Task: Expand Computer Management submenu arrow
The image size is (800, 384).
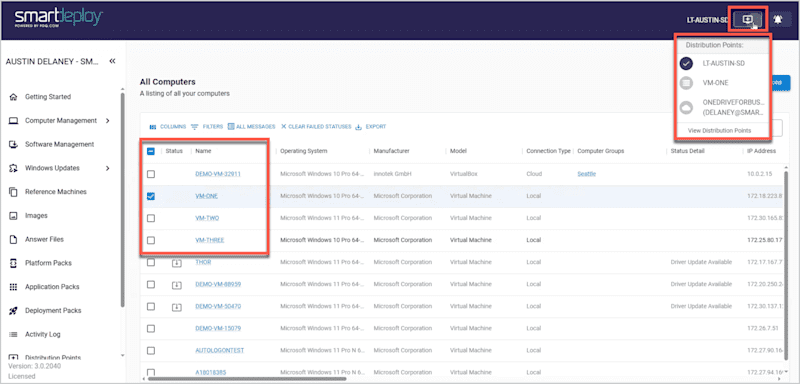Action: click(x=108, y=121)
